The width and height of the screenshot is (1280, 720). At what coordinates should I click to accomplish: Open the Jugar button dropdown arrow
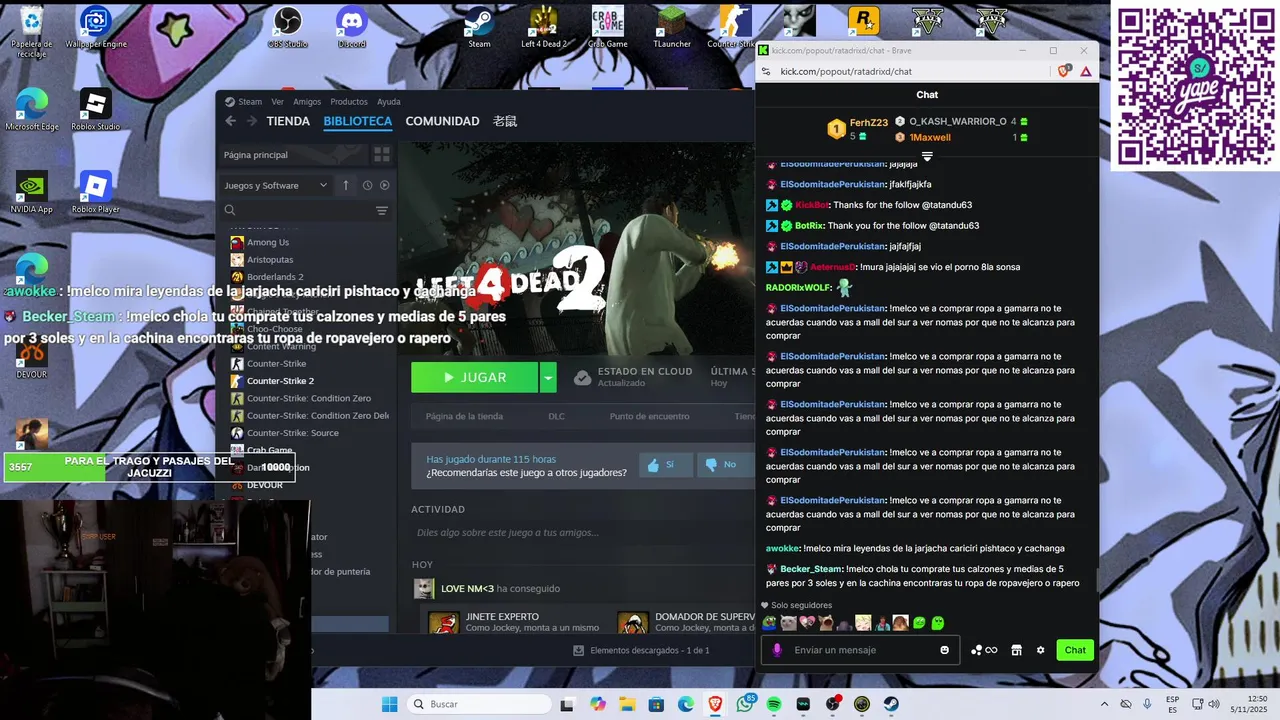tap(548, 377)
